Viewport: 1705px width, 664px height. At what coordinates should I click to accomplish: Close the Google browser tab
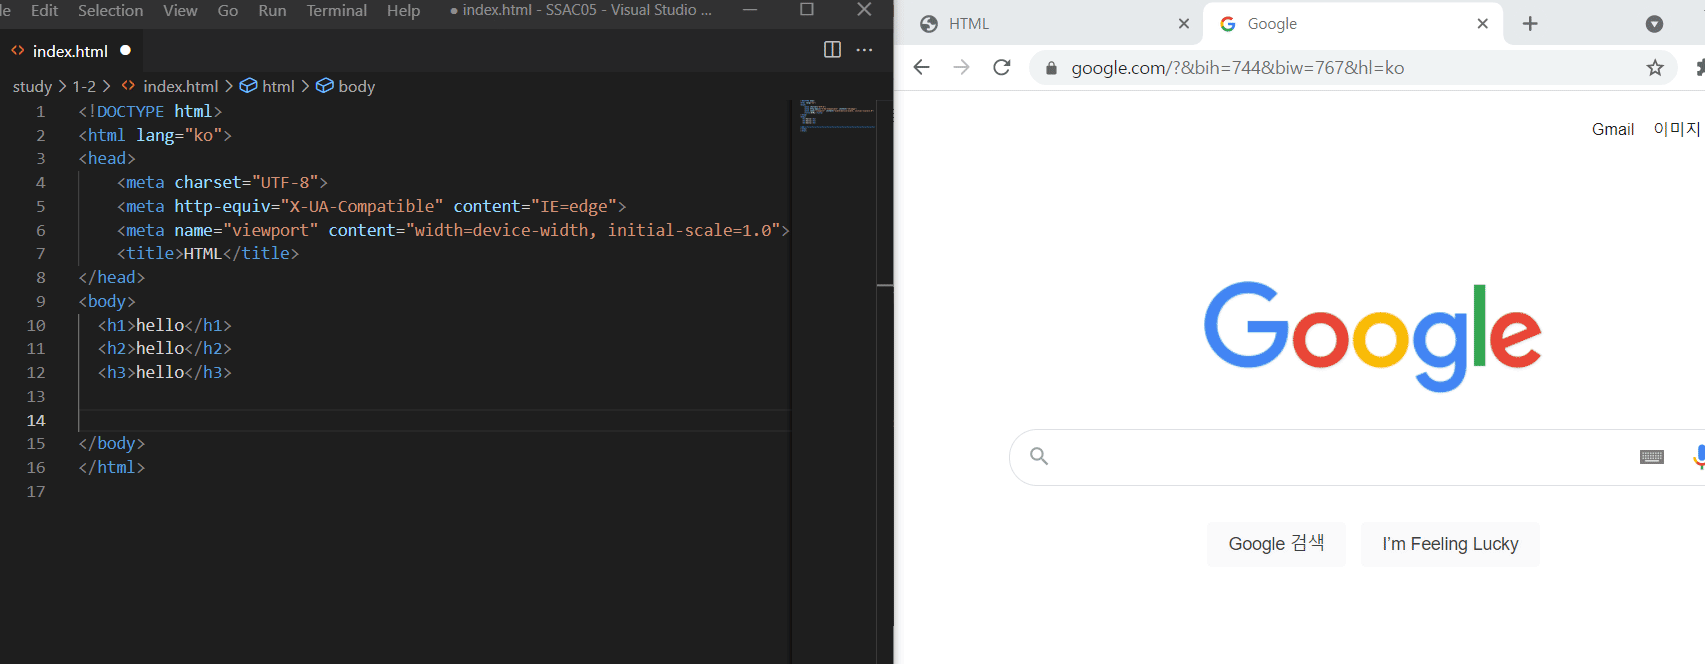[1483, 24]
